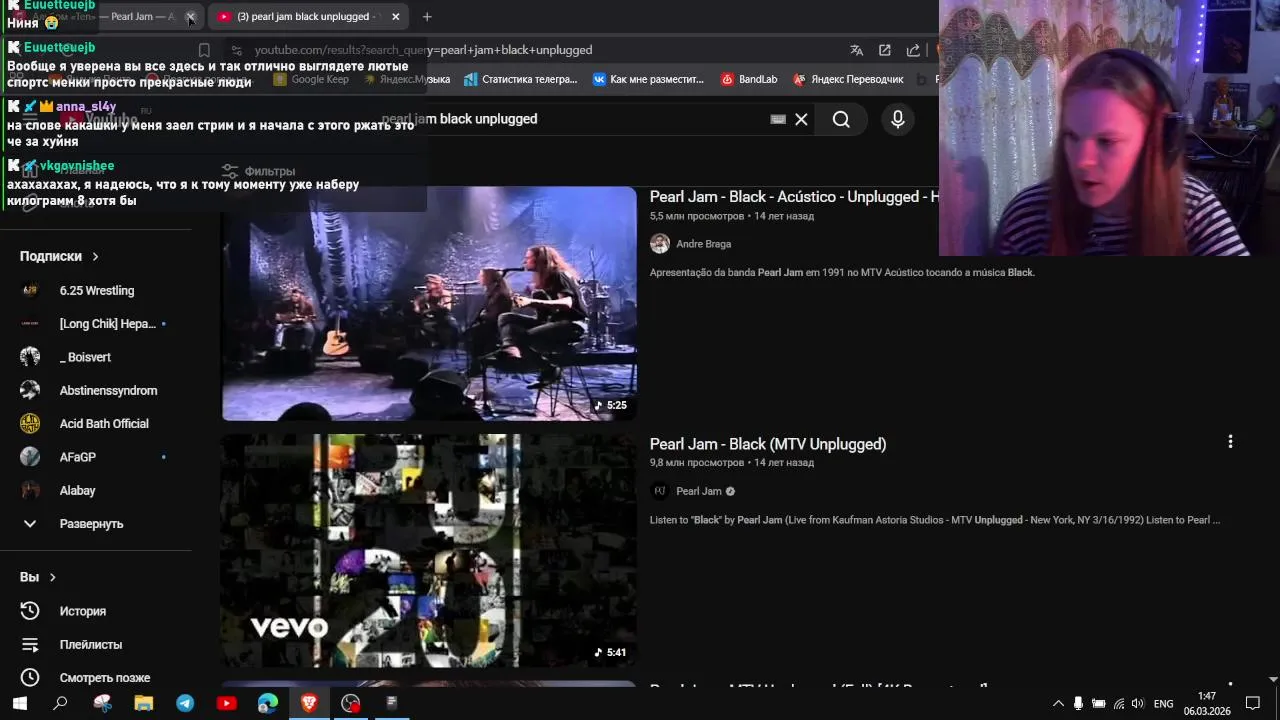Click the Wi-Fi icon in system tray

[1118, 704]
